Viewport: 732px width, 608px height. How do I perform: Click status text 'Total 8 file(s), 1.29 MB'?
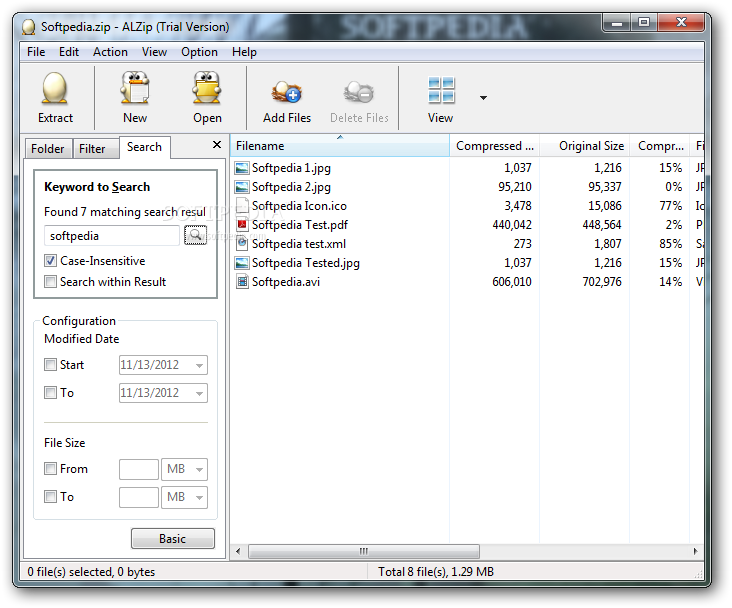436,572
